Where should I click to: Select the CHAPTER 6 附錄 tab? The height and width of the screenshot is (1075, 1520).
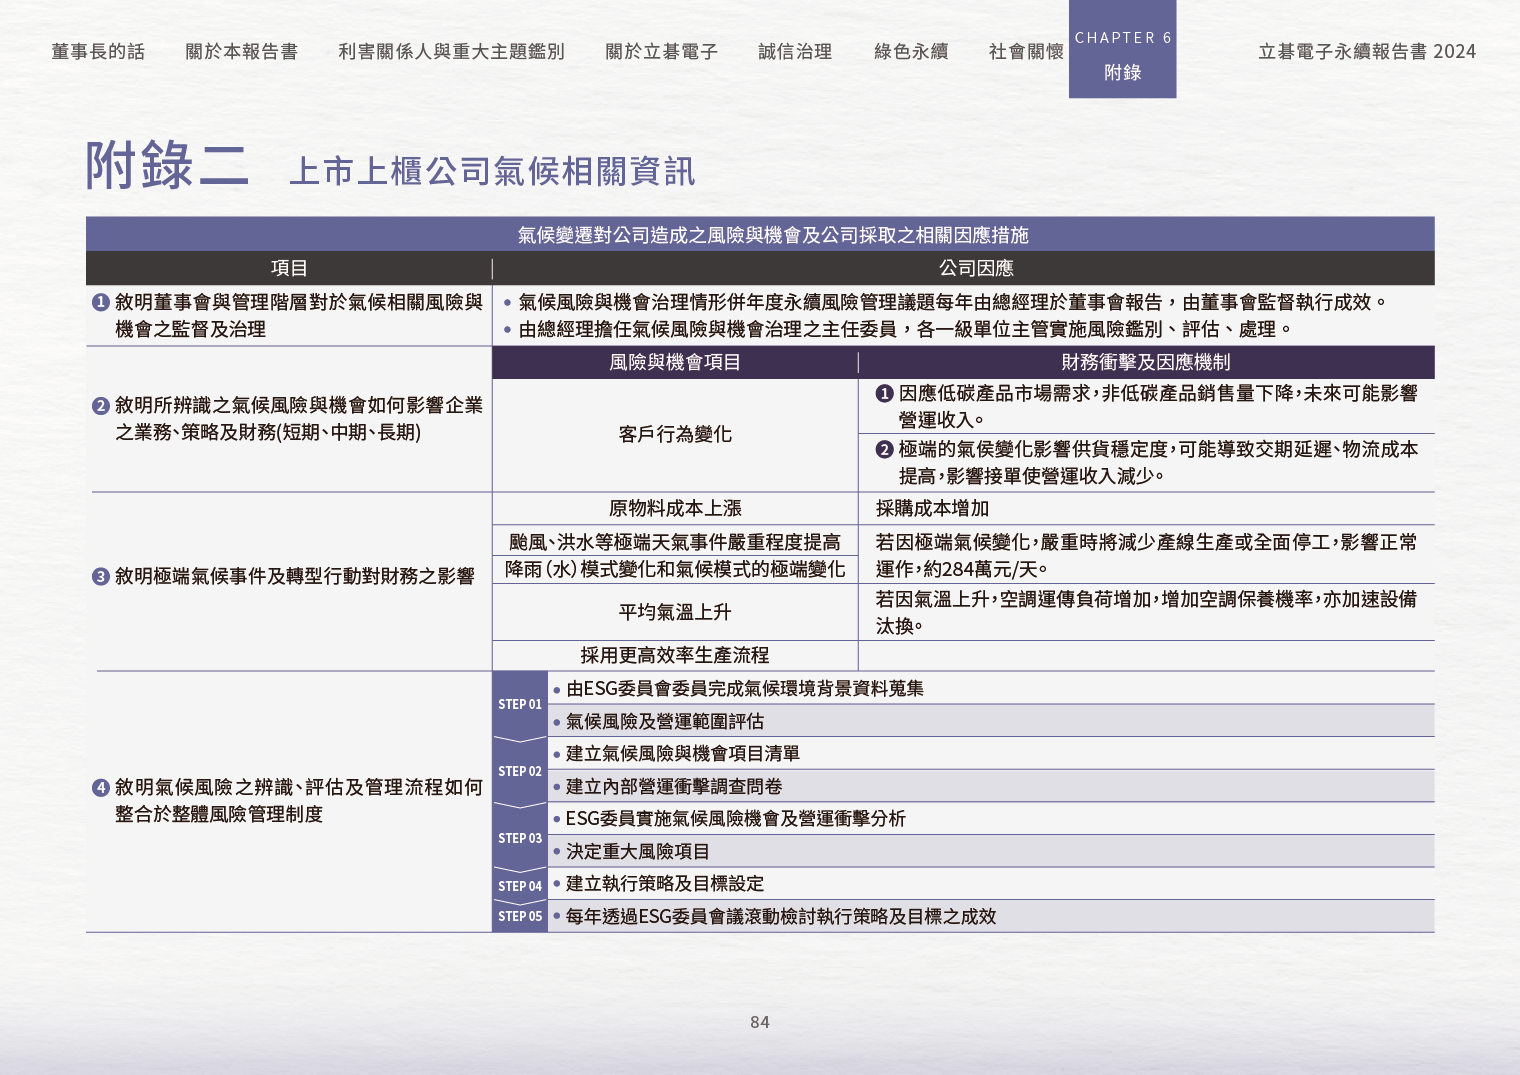(1122, 49)
